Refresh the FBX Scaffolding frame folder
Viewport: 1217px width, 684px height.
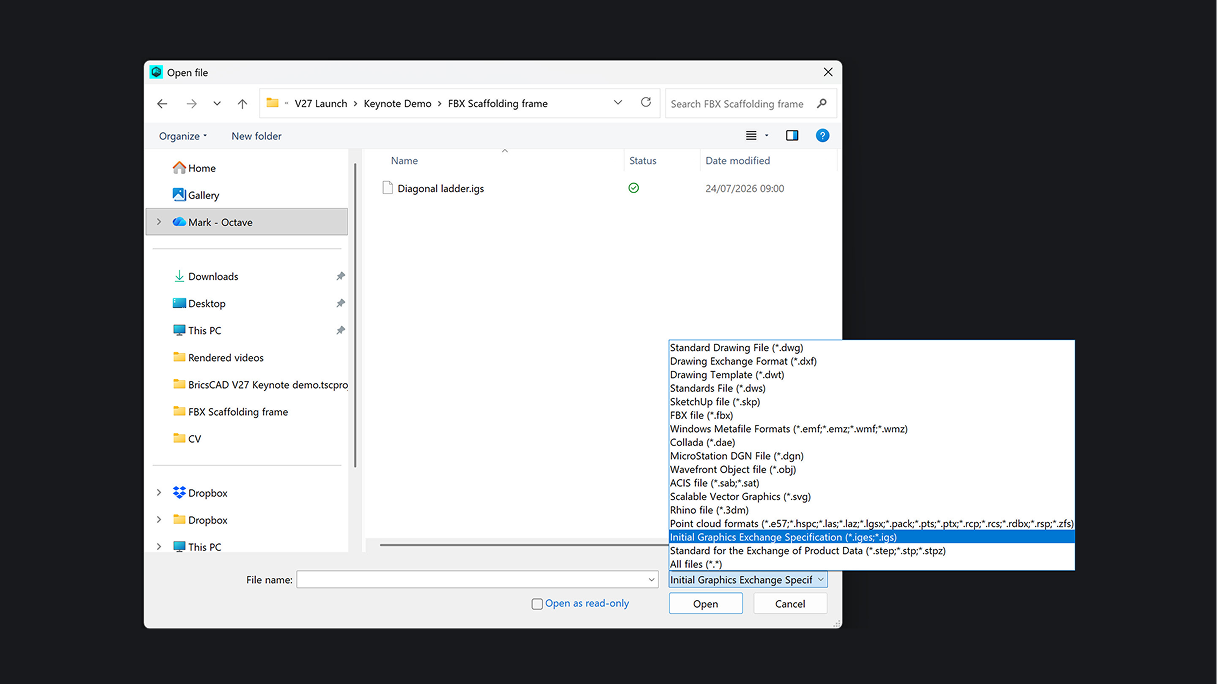point(646,103)
